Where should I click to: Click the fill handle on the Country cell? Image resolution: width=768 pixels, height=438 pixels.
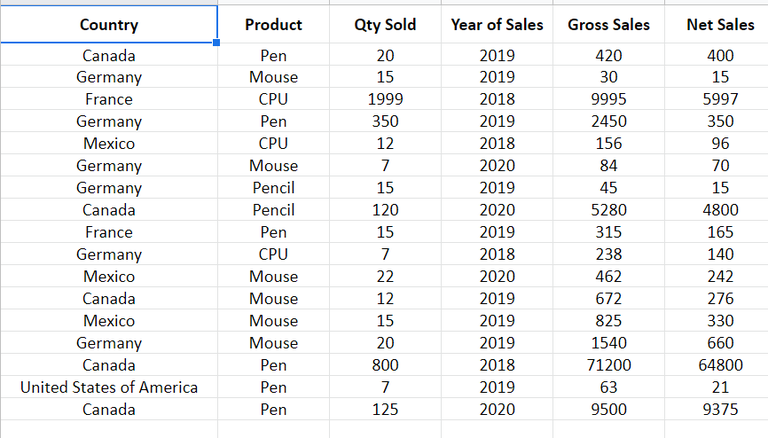(x=216, y=44)
